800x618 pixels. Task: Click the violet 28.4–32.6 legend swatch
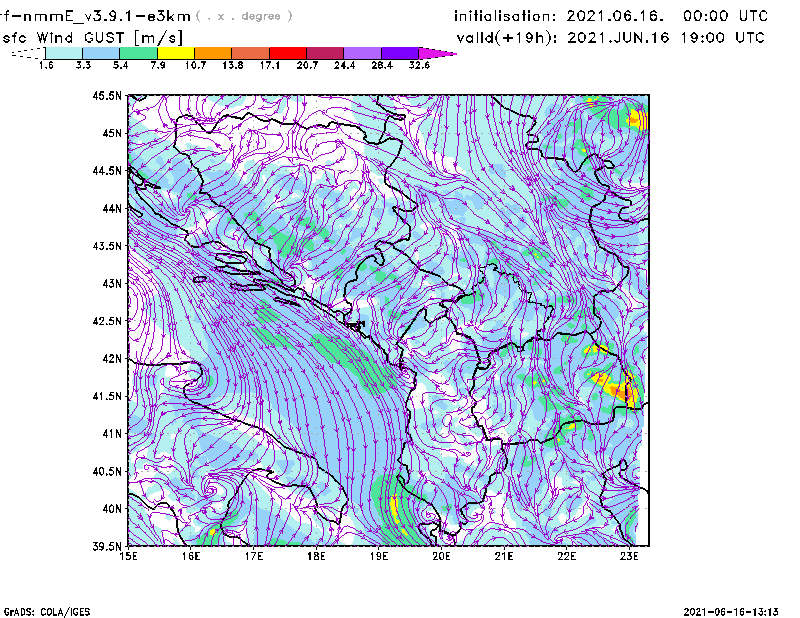point(400,53)
